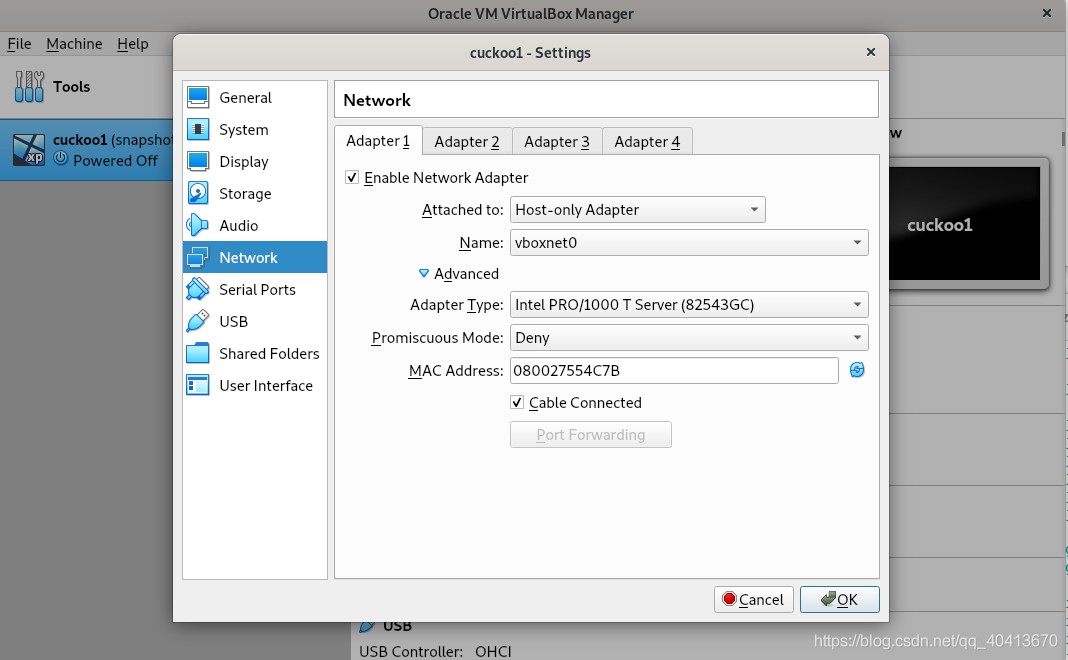Image resolution: width=1068 pixels, height=660 pixels.
Task: Close the cuckoo1 Settings dialog
Action: click(870, 52)
